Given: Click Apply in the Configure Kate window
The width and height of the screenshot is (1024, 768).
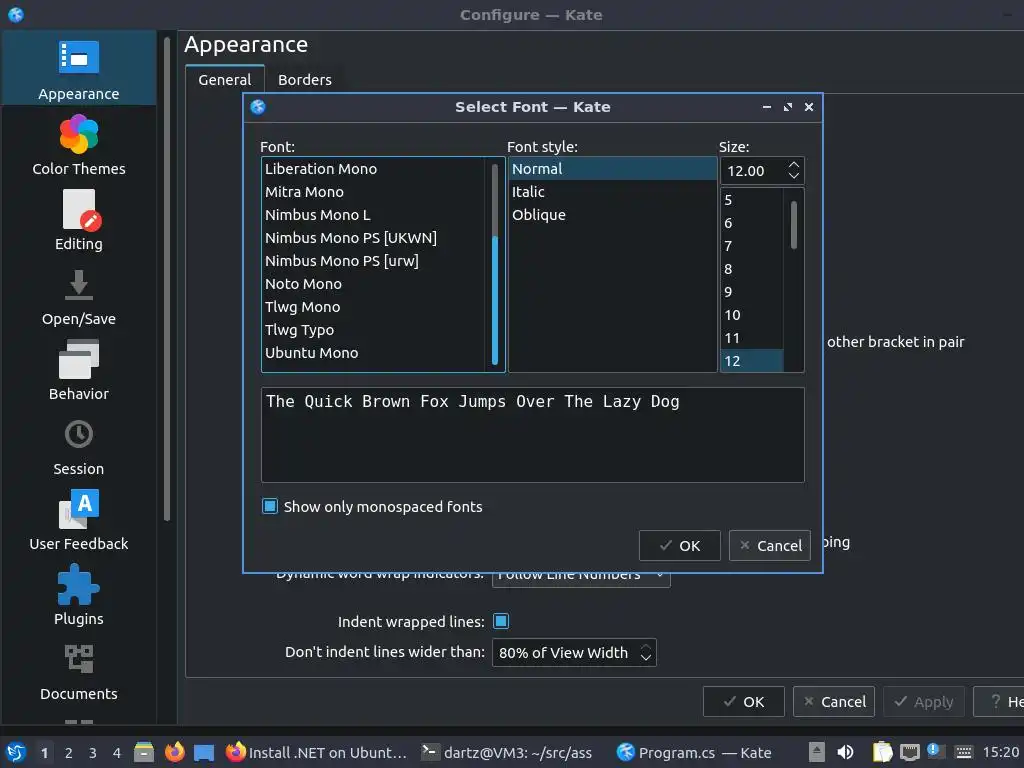Looking at the screenshot, I should (923, 701).
